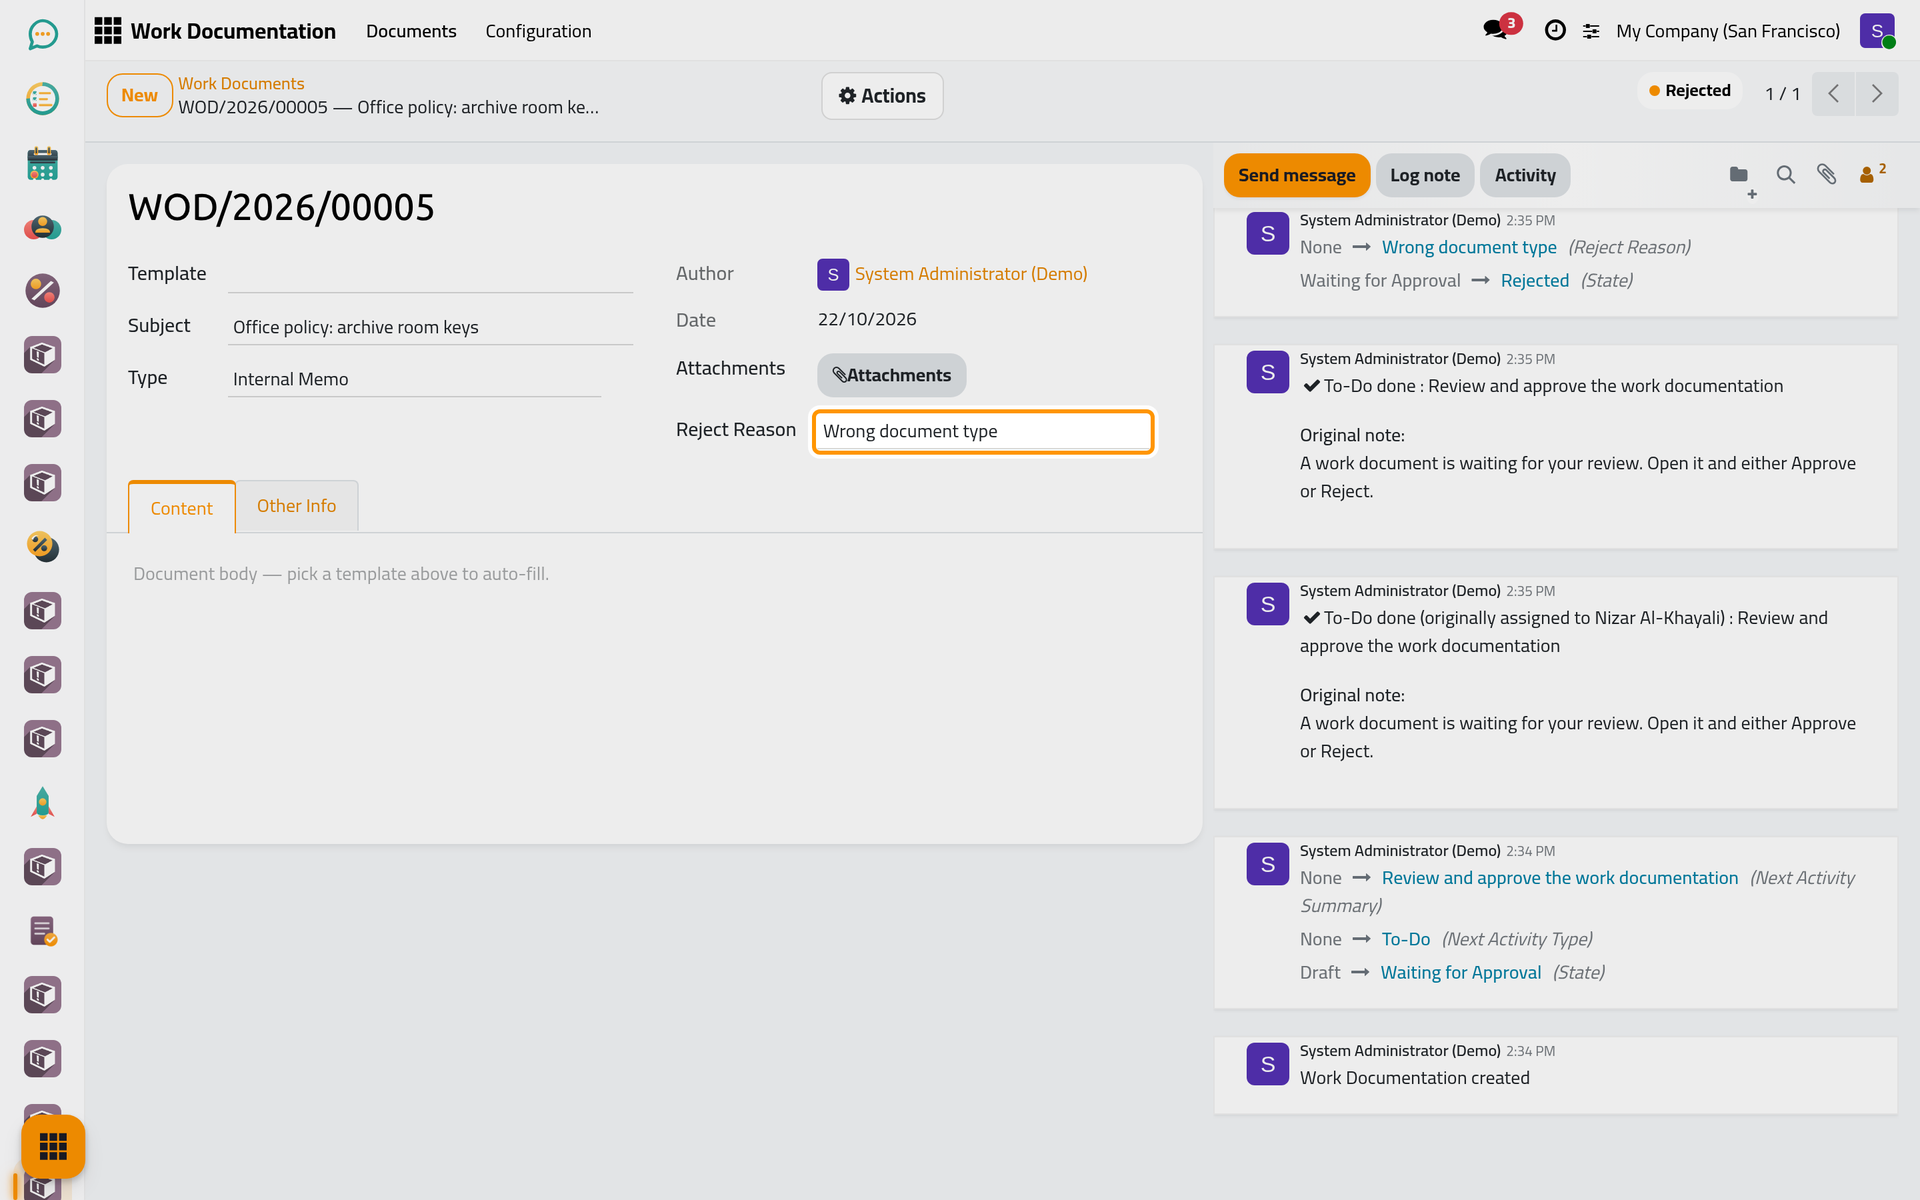Open the activities clock icon
The height and width of the screenshot is (1200, 1920).
tap(1555, 31)
